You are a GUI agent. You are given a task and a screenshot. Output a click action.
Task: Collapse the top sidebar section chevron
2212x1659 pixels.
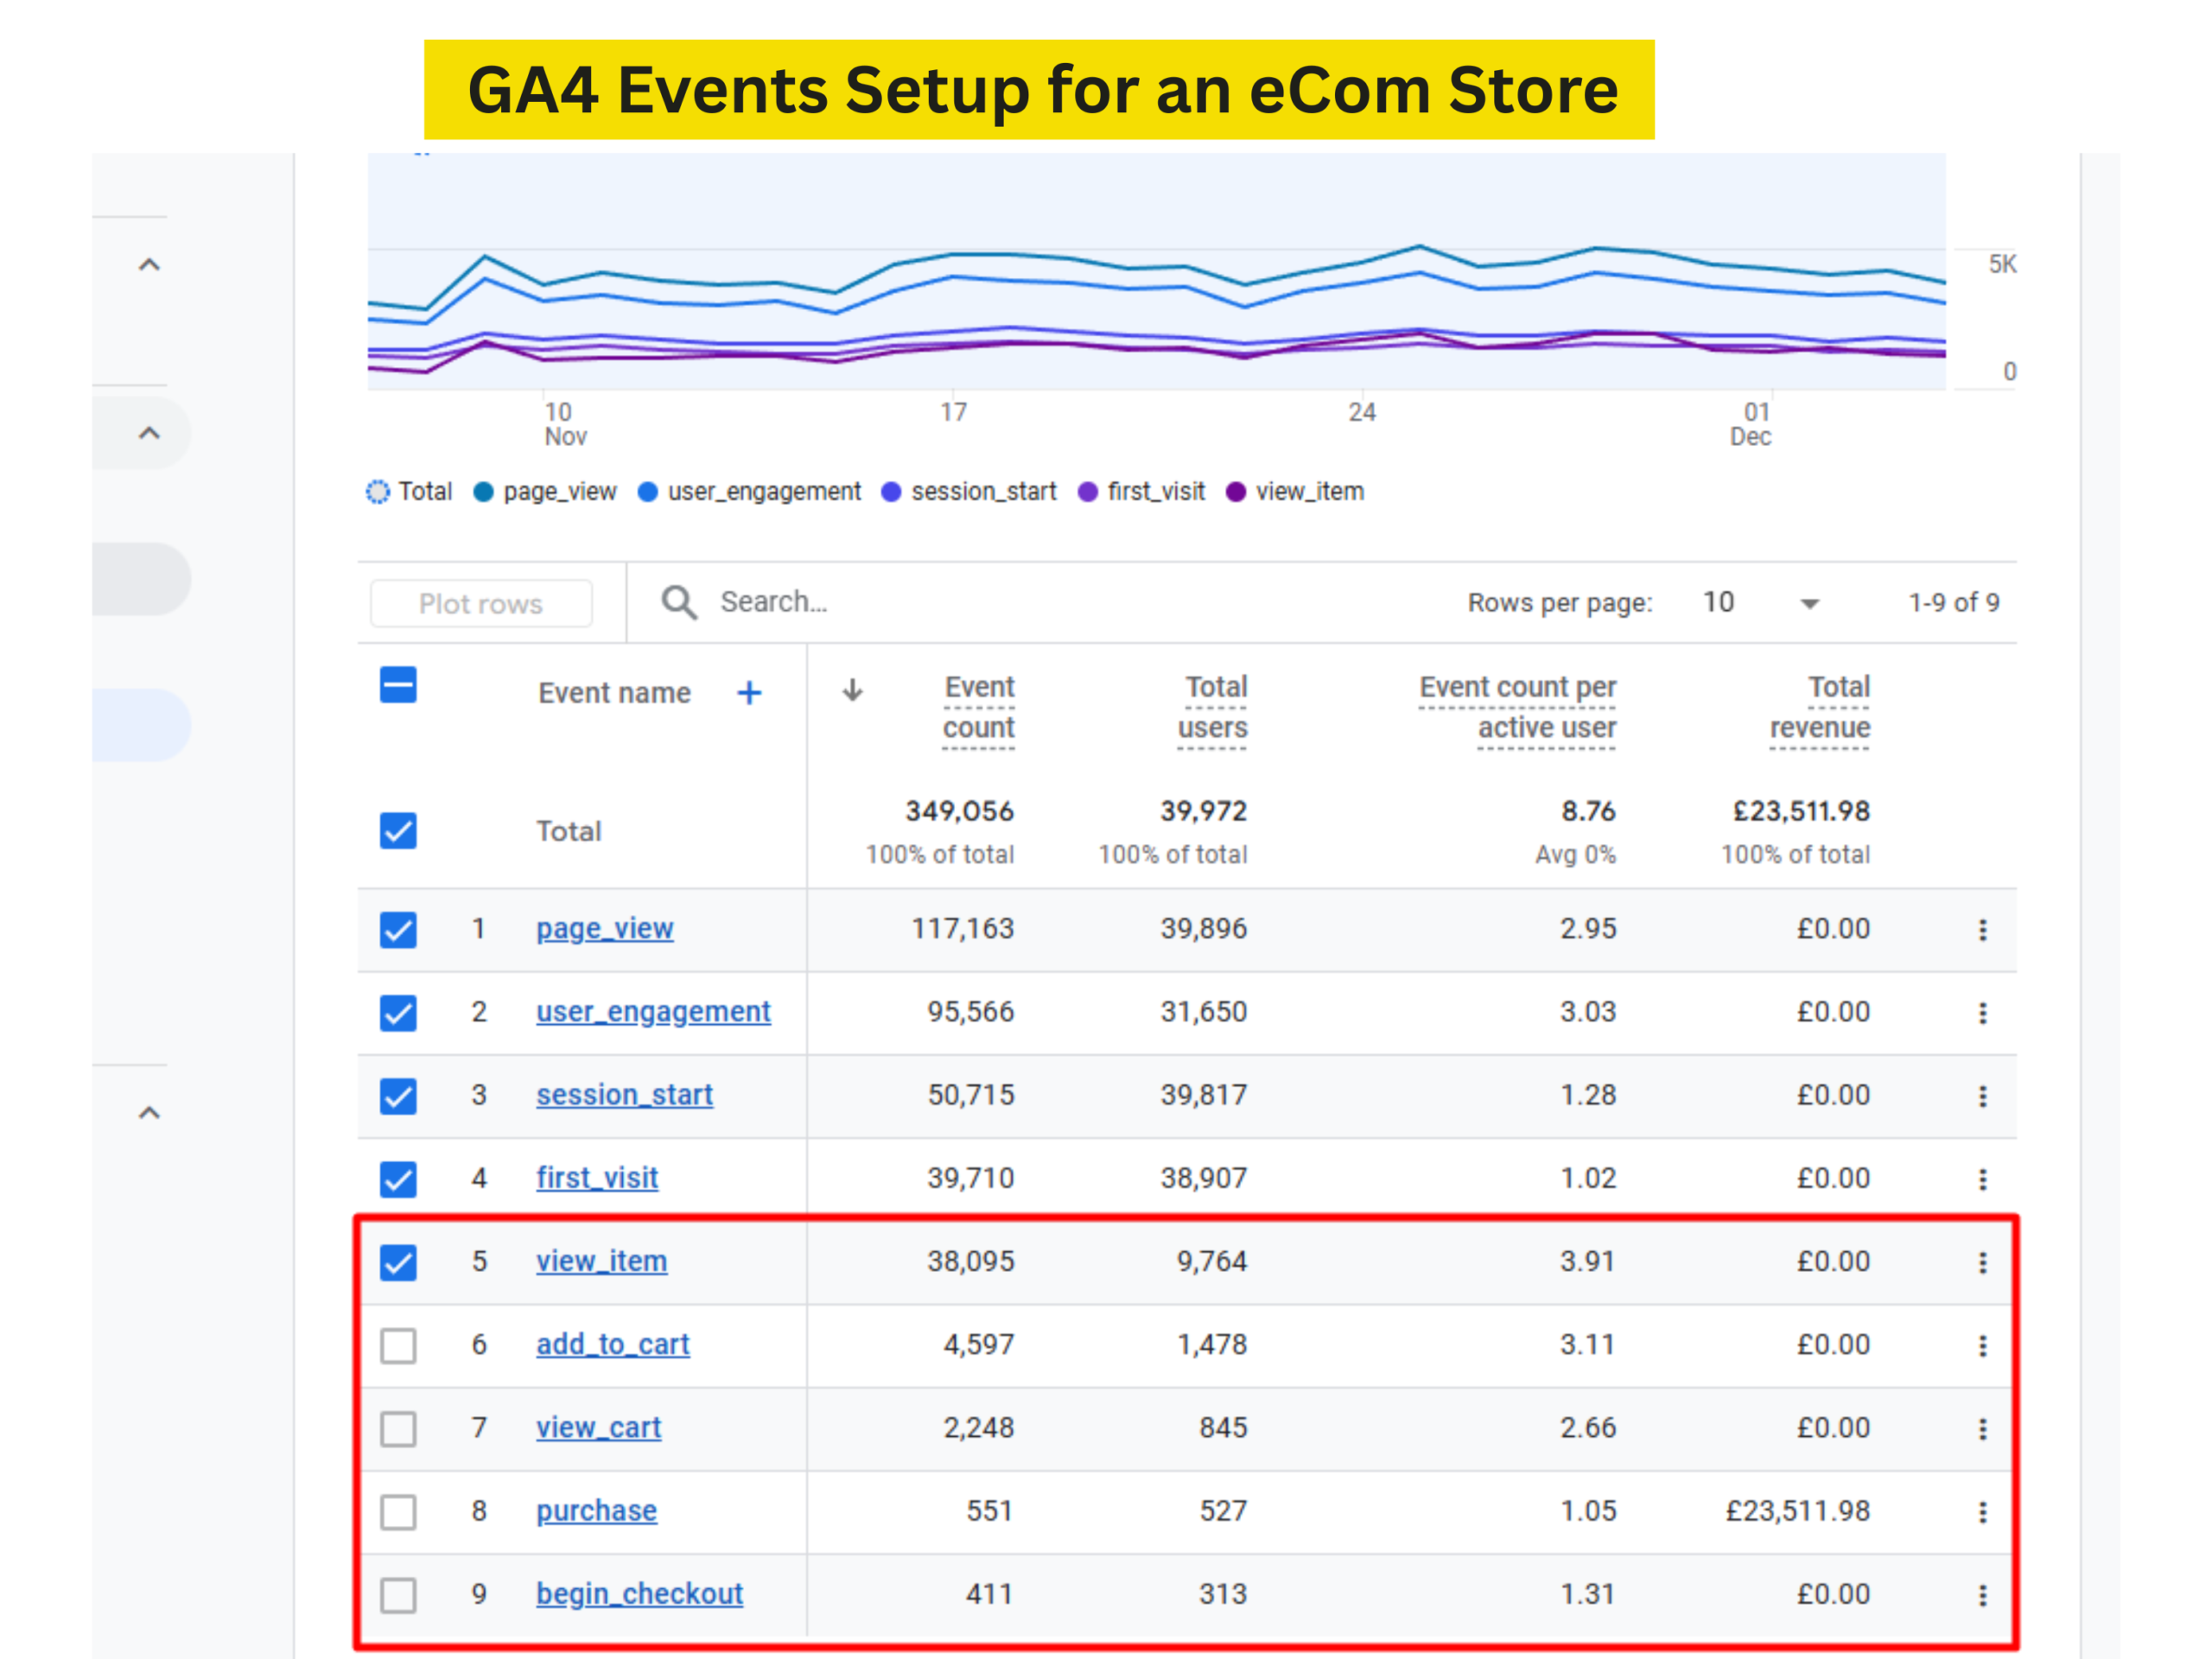point(149,265)
